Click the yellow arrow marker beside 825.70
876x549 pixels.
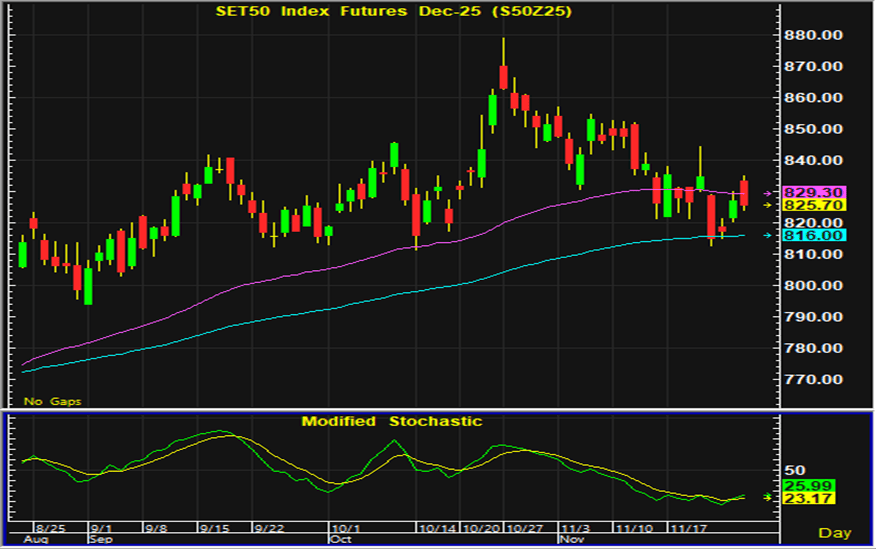coord(768,205)
